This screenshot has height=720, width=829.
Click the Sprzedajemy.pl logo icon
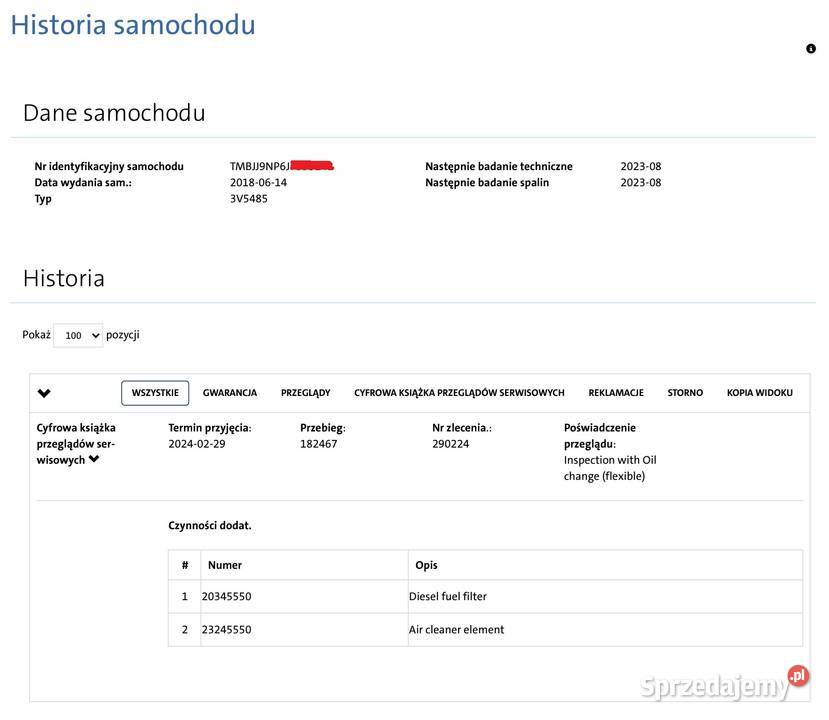pyautogui.click(x=795, y=675)
